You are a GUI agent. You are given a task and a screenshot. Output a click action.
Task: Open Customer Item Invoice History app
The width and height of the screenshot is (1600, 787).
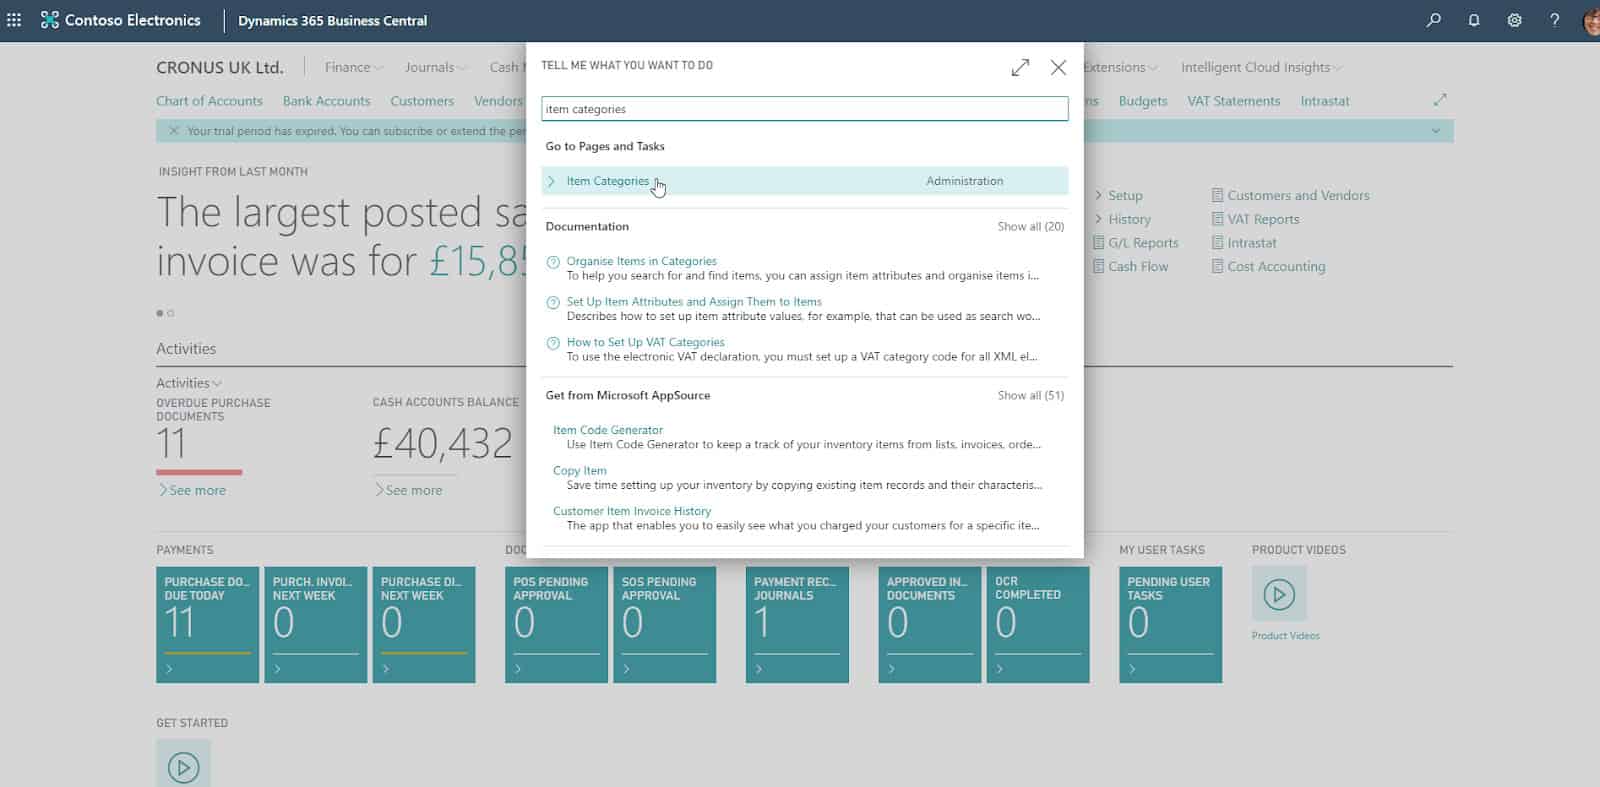pyautogui.click(x=632, y=511)
